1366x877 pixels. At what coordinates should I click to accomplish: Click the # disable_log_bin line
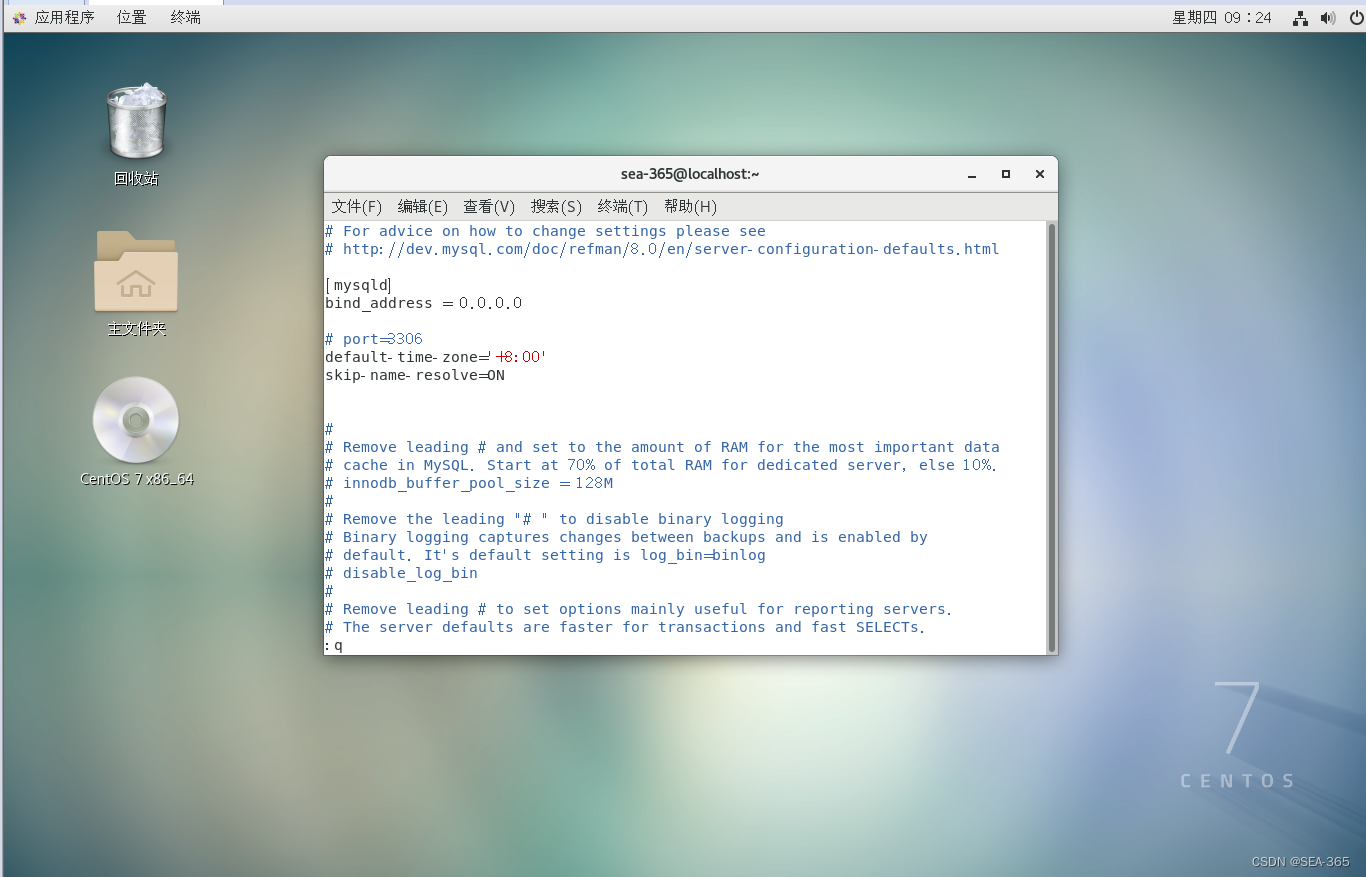point(401,573)
